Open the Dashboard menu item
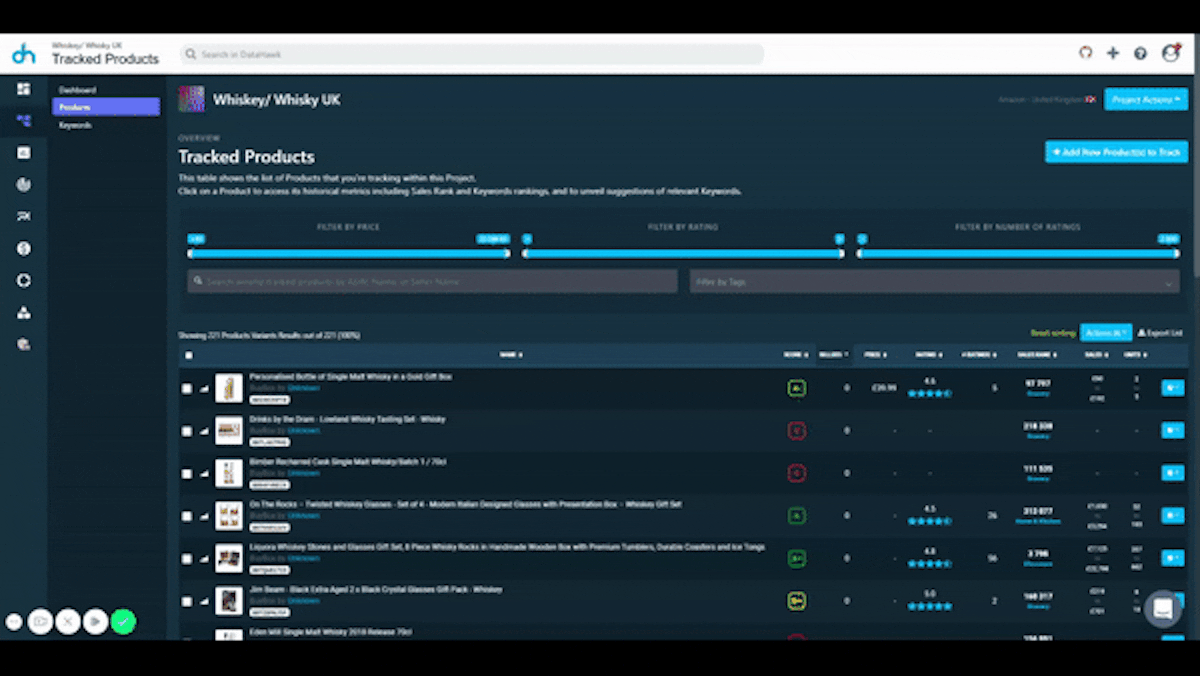Viewport: 1200px width, 676px height. (x=77, y=90)
